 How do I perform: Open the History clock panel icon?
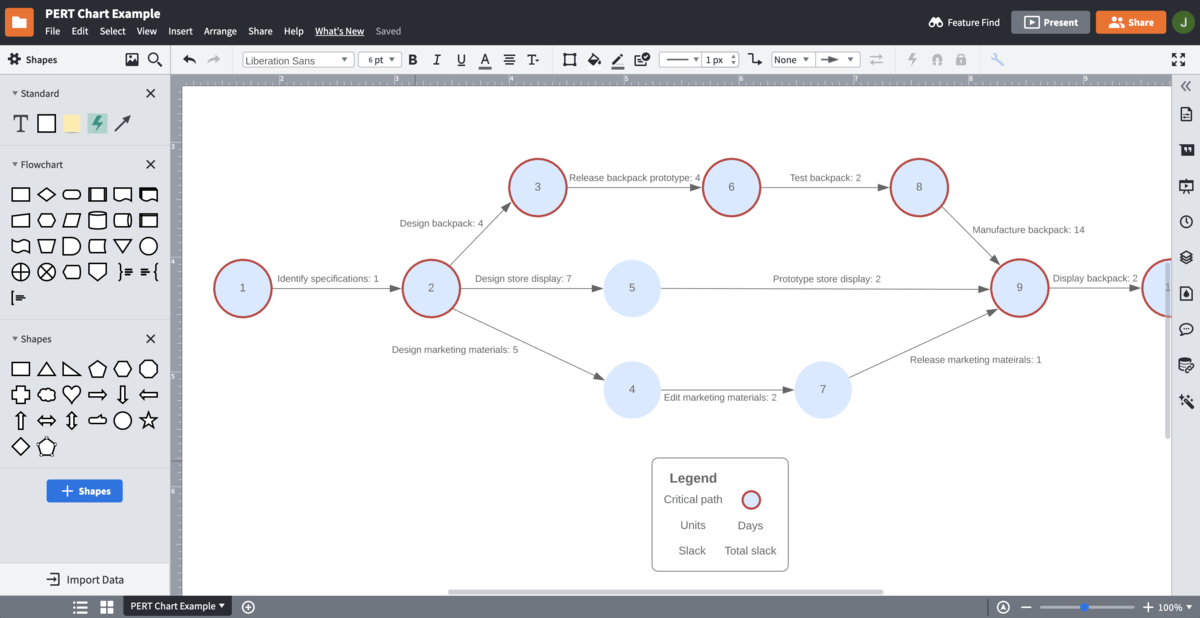click(1186, 222)
